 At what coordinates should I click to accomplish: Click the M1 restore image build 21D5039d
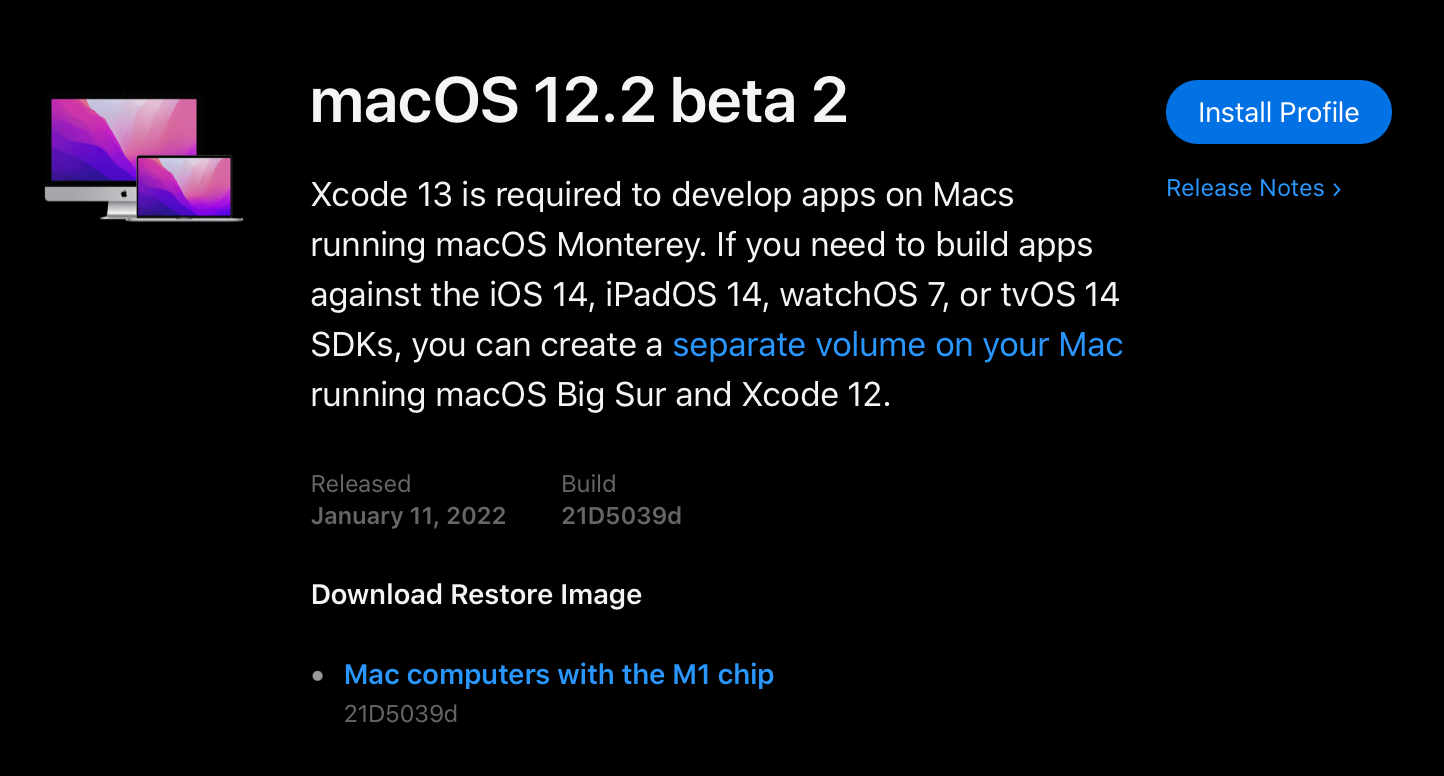click(x=401, y=713)
